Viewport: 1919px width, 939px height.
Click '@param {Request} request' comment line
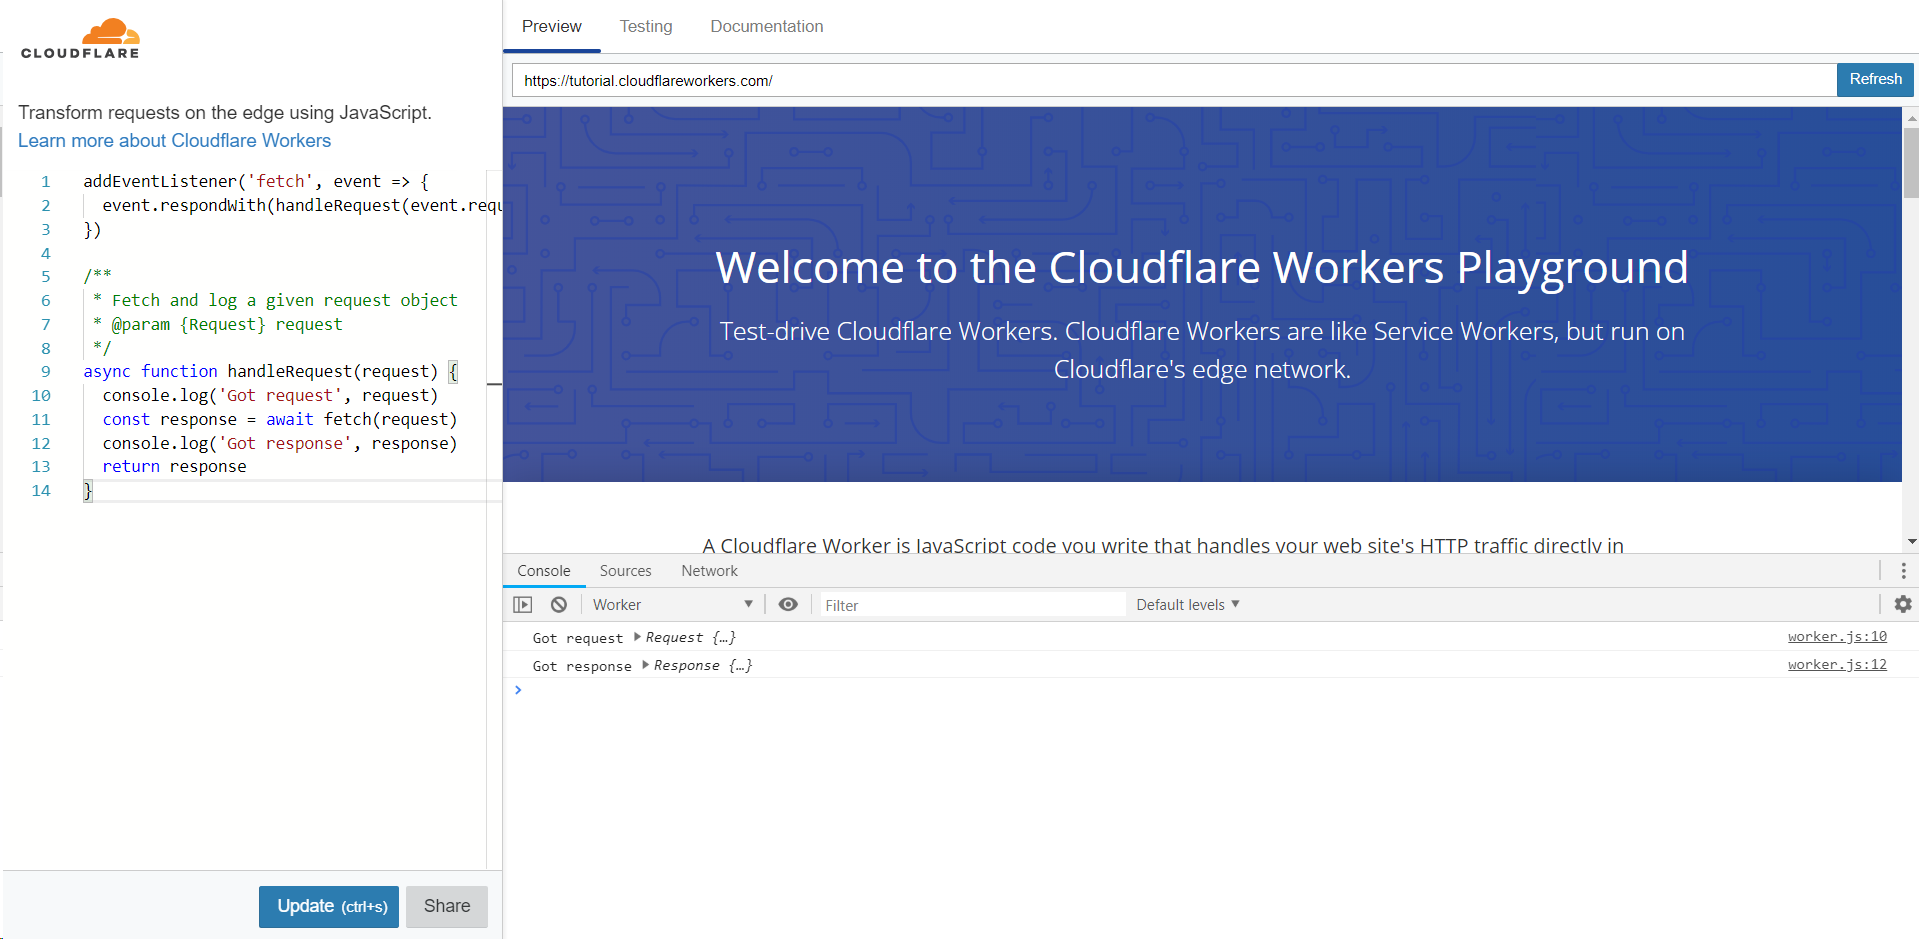click(218, 324)
